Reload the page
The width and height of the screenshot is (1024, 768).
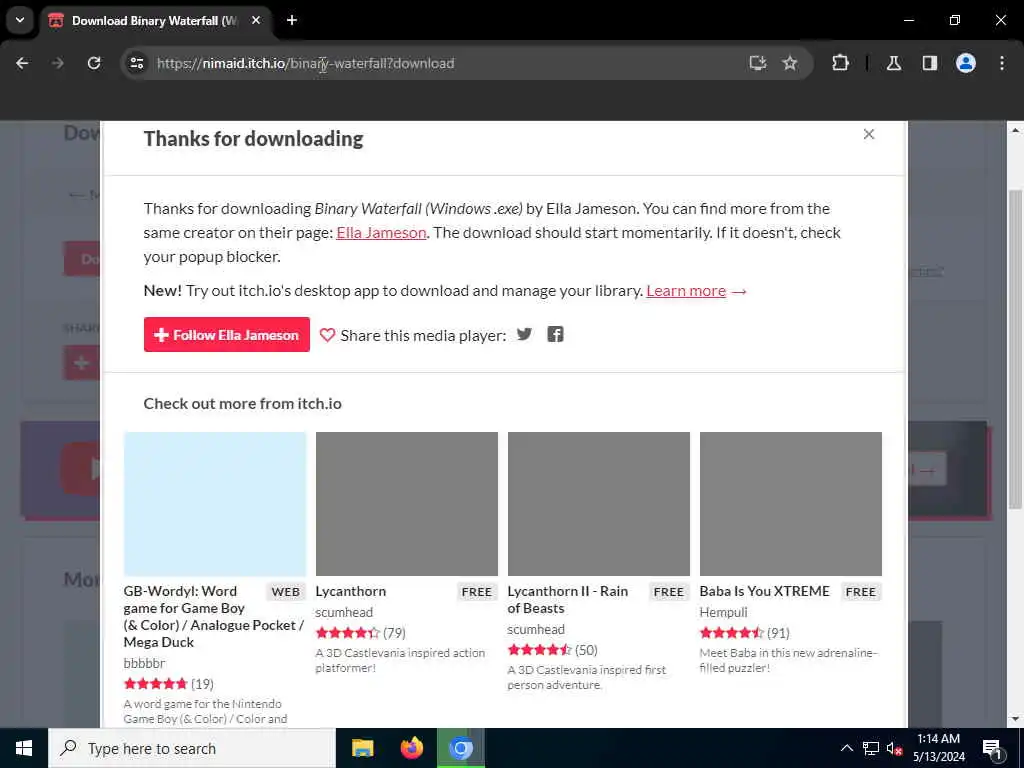click(94, 63)
